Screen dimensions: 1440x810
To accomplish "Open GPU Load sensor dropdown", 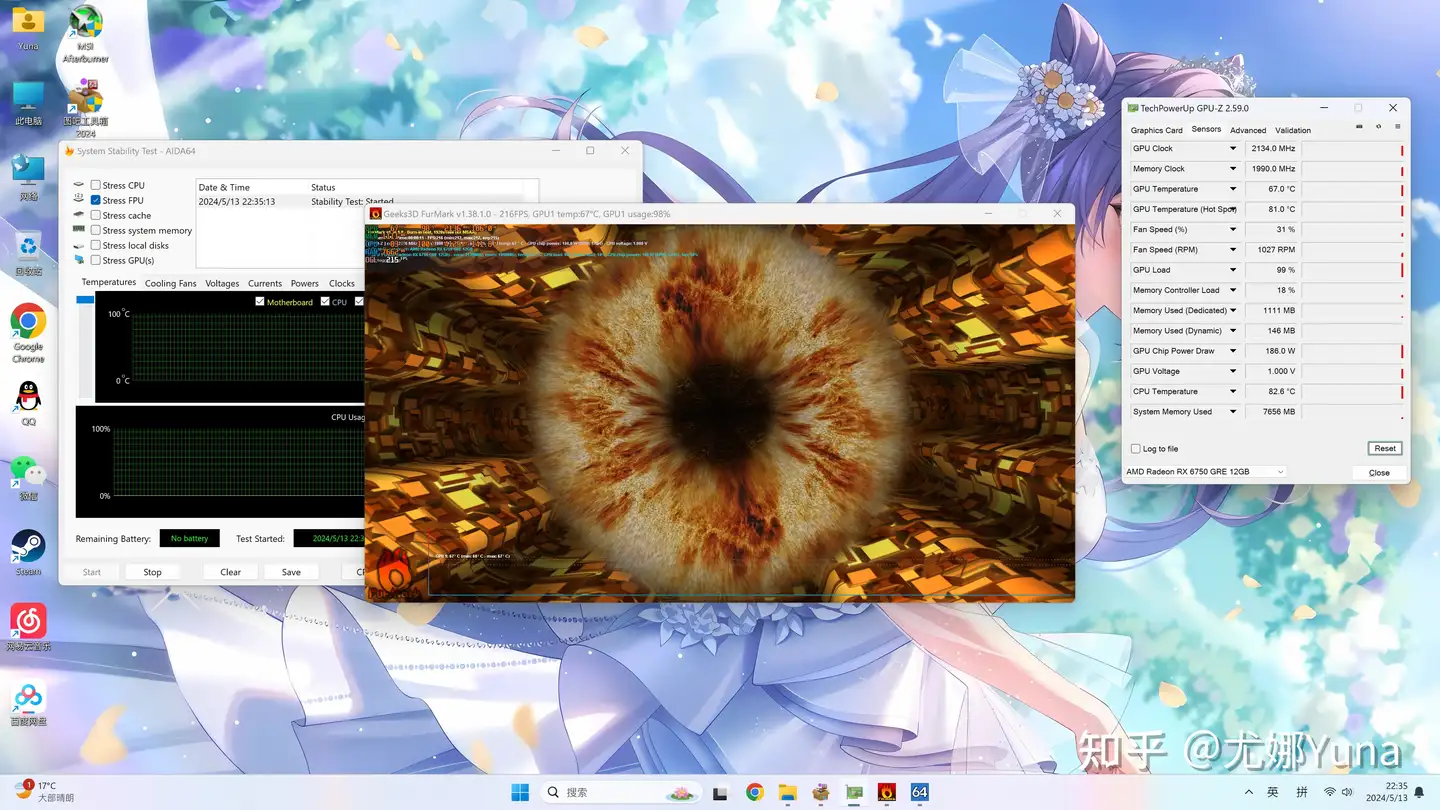I will 1233,270.
